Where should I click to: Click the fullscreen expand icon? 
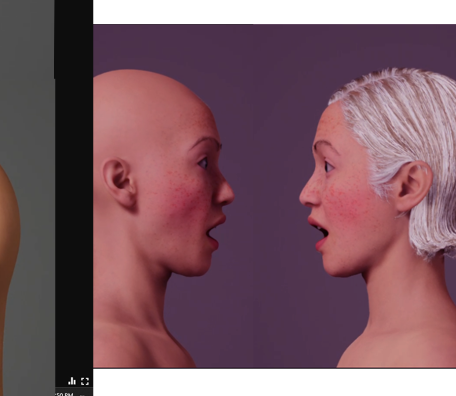click(85, 381)
